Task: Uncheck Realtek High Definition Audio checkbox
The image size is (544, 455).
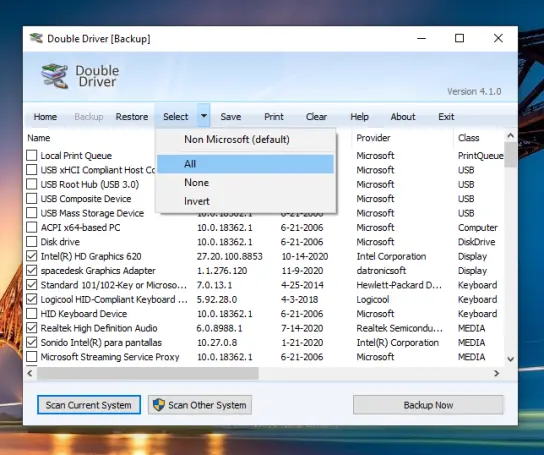Action: click(x=32, y=328)
